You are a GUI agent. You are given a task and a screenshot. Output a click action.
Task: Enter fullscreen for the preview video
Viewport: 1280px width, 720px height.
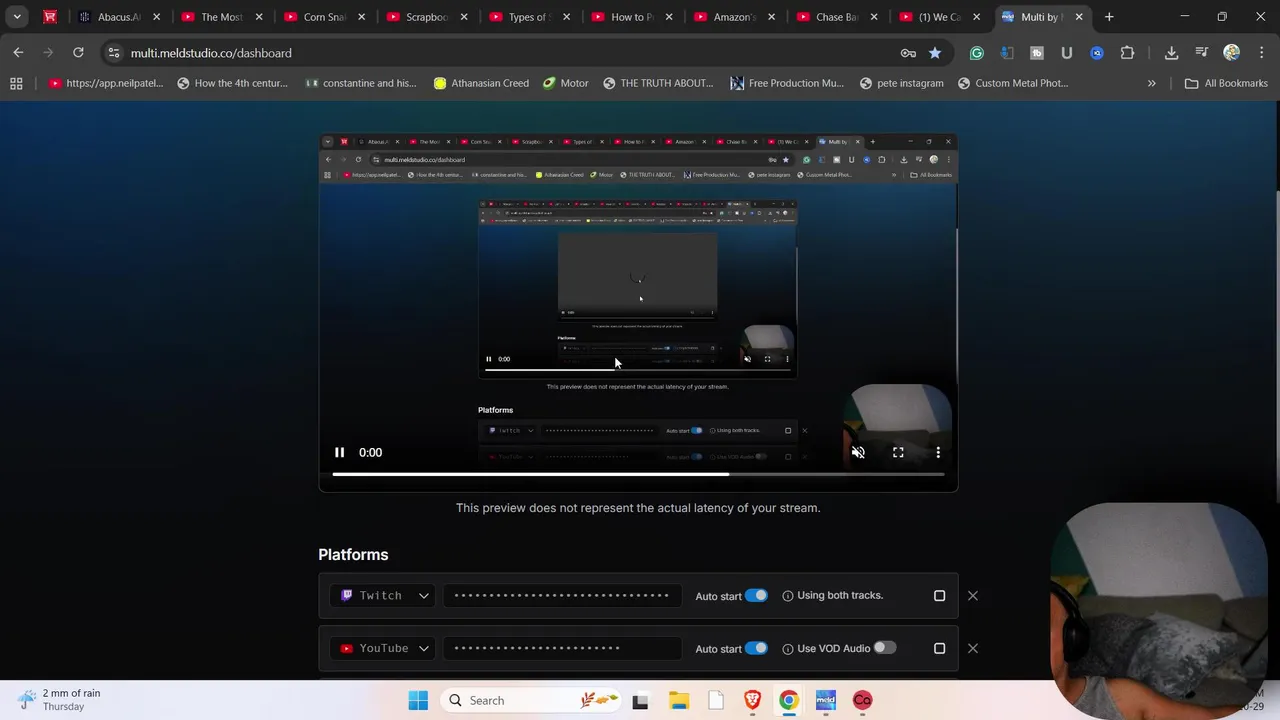[898, 452]
